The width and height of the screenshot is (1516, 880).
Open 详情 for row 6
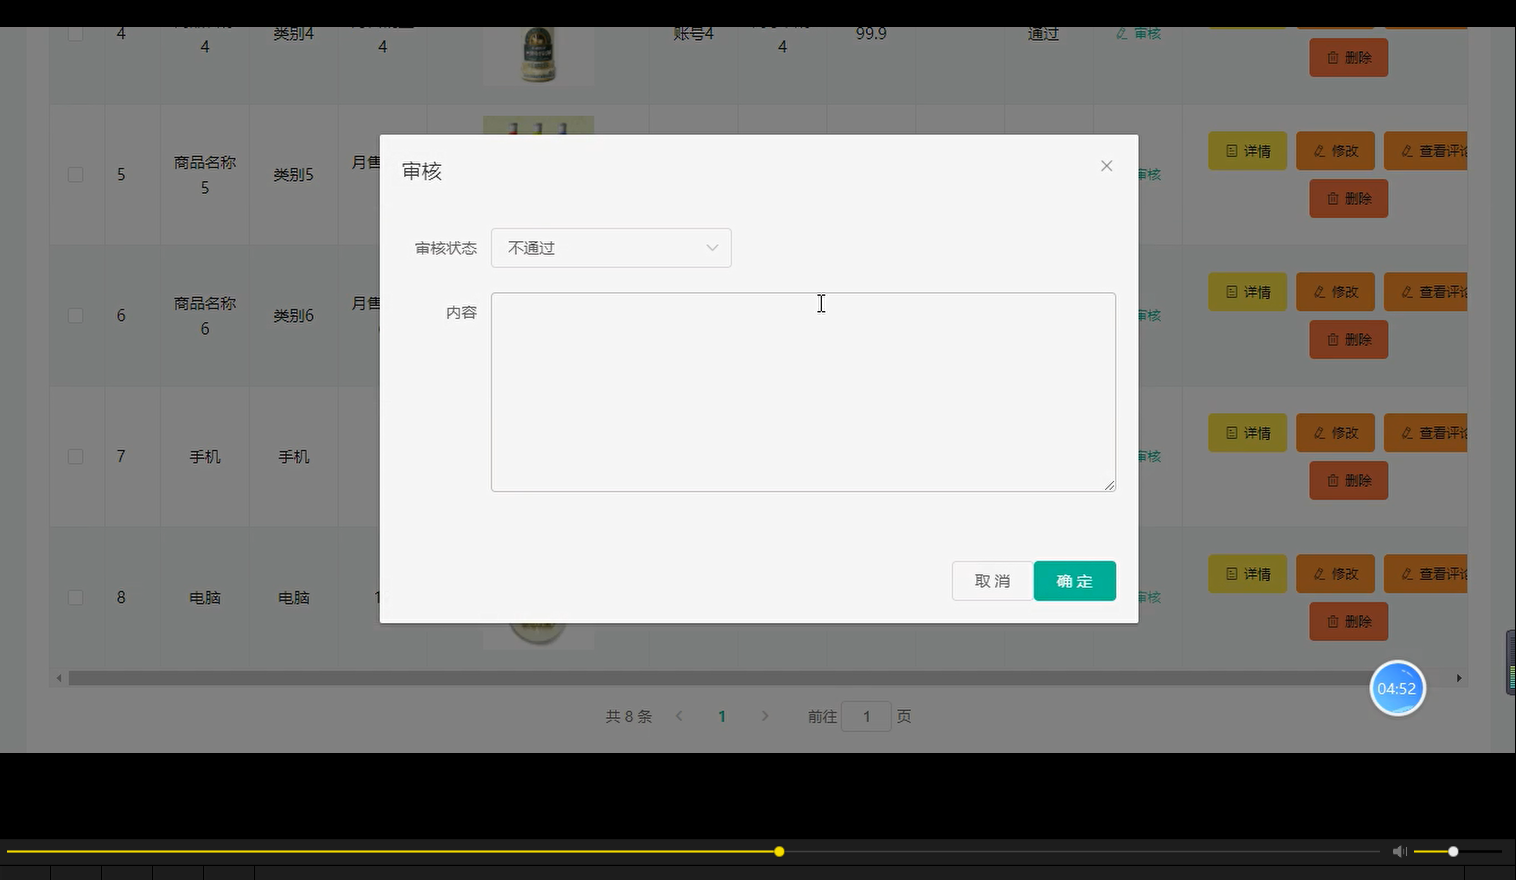(x=1247, y=292)
